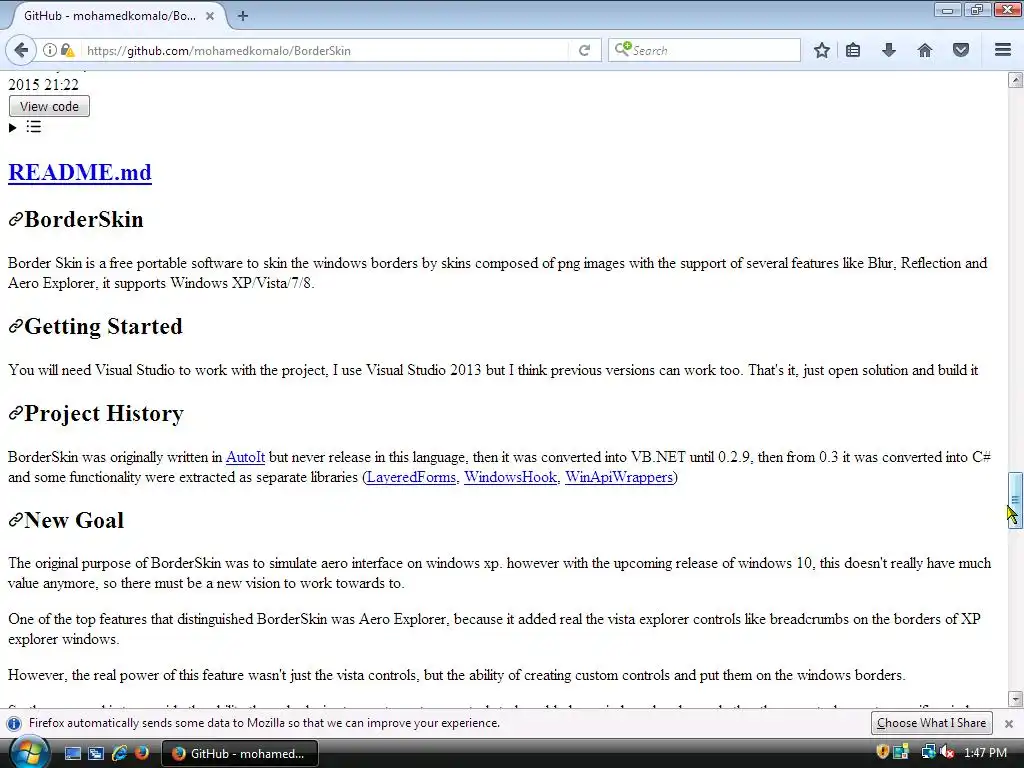The height and width of the screenshot is (768, 1024).
Task: Click Switch between windows quick launch icon
Action: click(96, 754)
